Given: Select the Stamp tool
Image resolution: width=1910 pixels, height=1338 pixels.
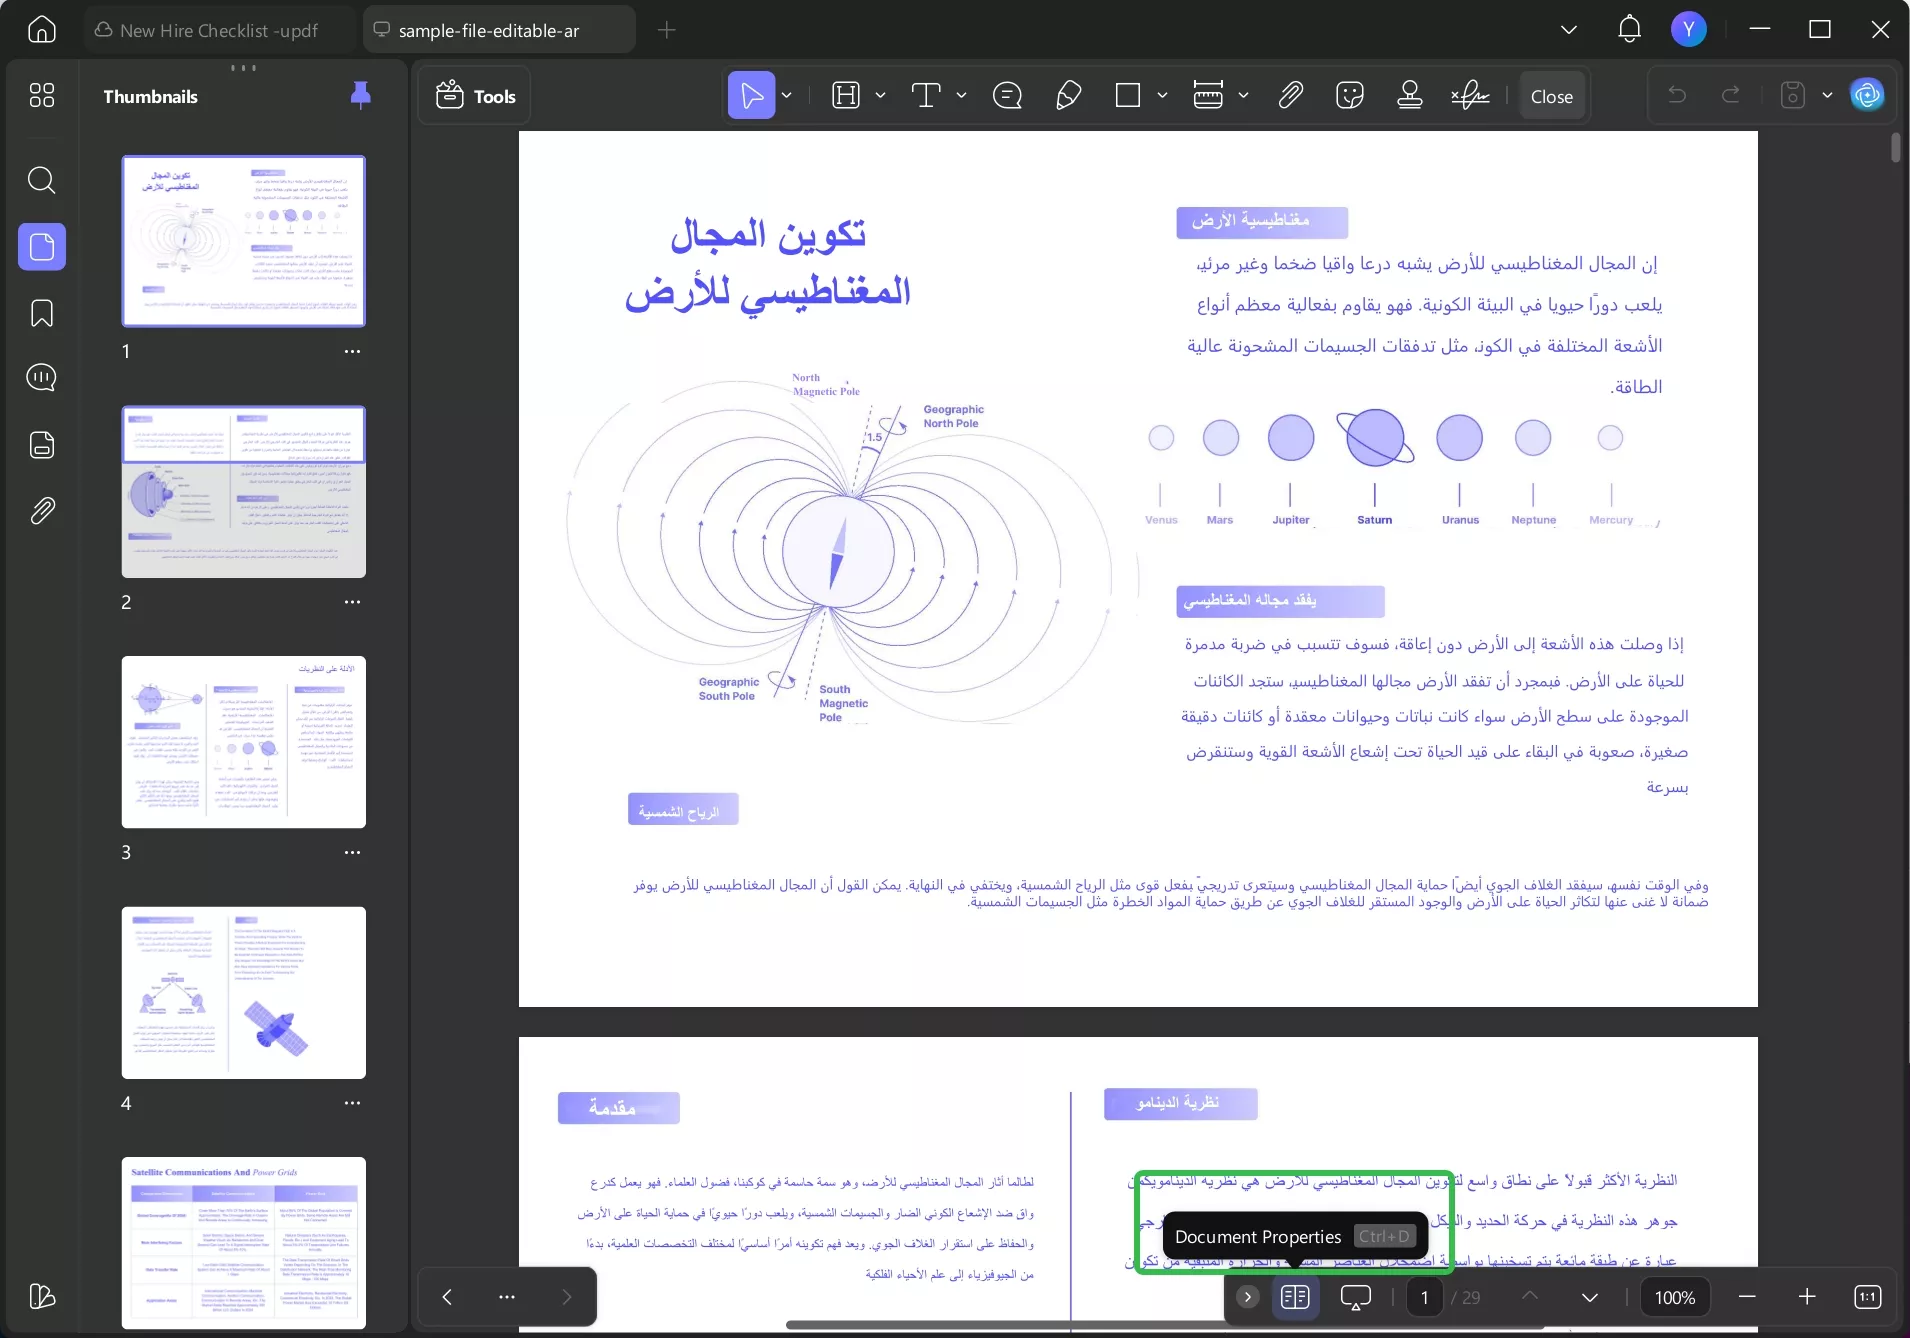Looking at the screenshot, I should (1409, 95).
